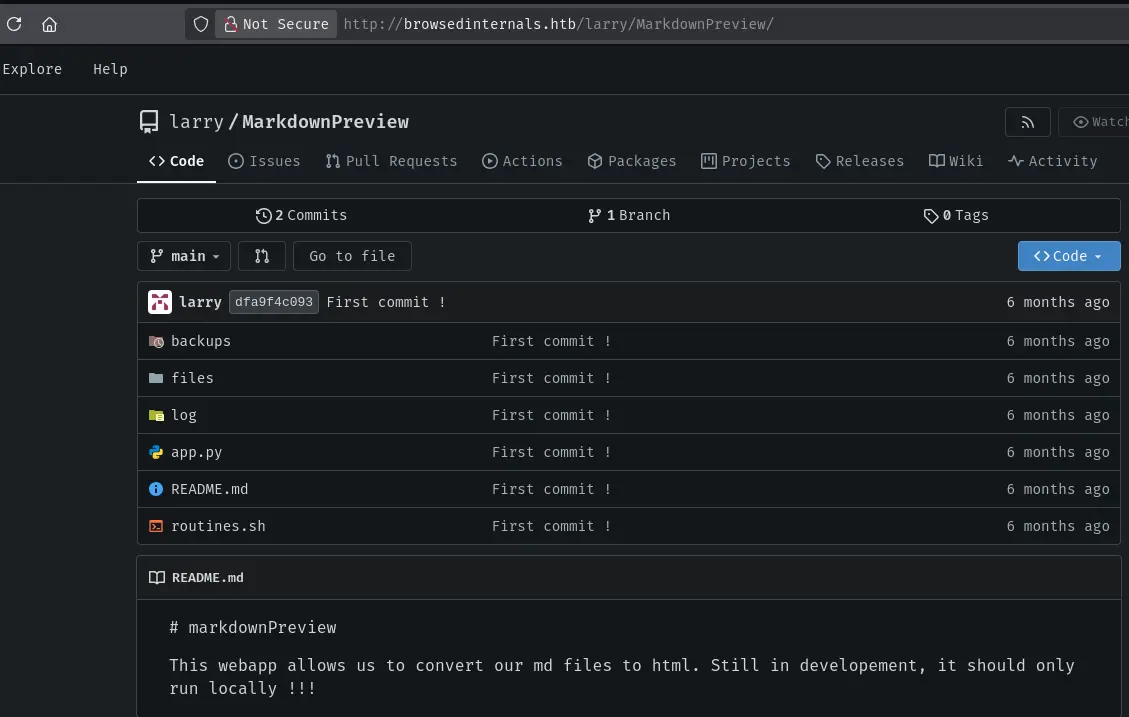Viewport: 1129px width, 717px height.
Task: Open the Pull Requests tab
Action: [391, 161]
